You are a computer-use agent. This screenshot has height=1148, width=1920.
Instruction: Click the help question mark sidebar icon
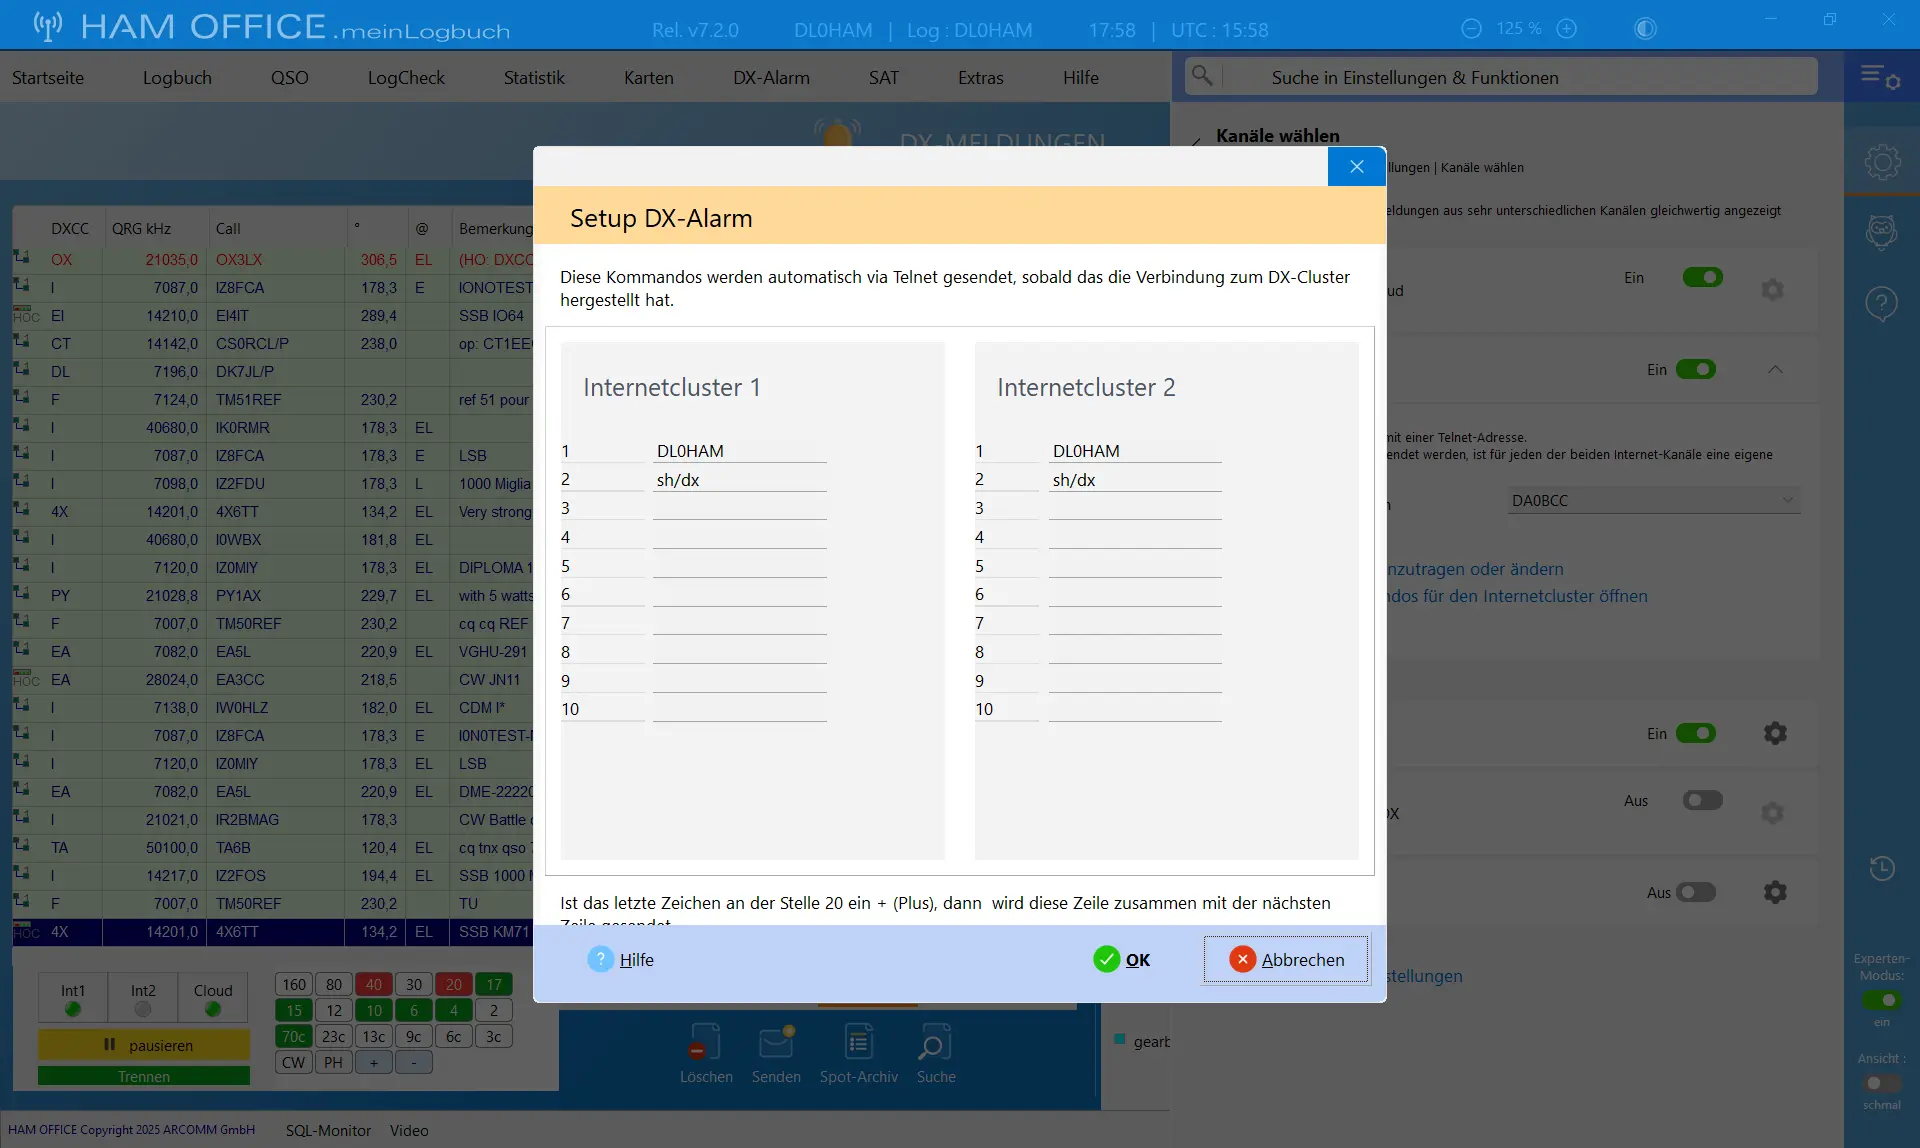(x=1882, y=303)
